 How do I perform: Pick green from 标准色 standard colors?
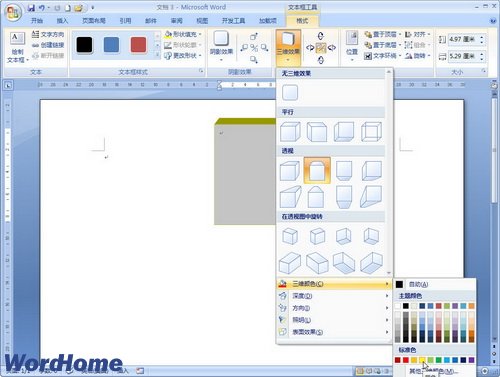439,360
